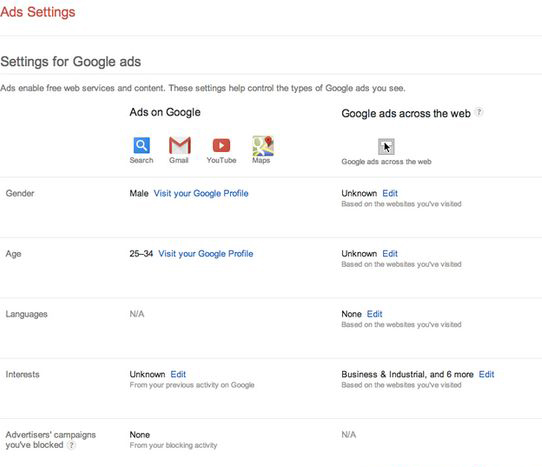Click 'Ads enable free web services' description text
Screen dimensions: 542x467
(203, 88)
